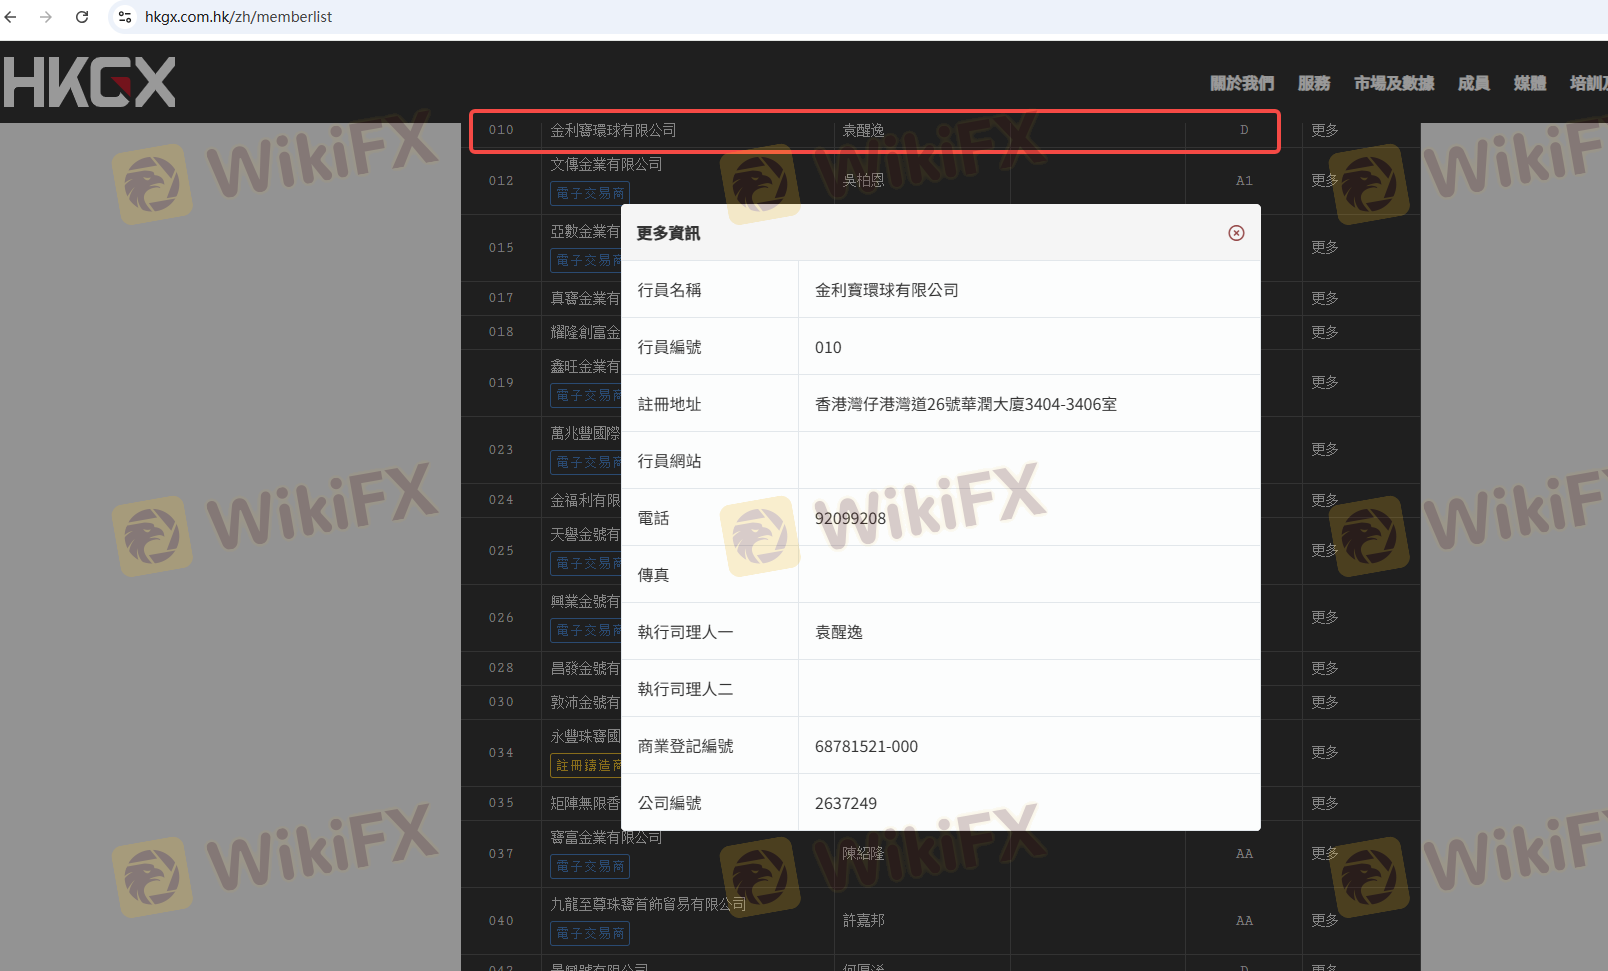Click 電子交易商 tag under 九龍至尊珠寶首飾貿易有限公司
The image size is (1608, 971).
pos(590,934)
